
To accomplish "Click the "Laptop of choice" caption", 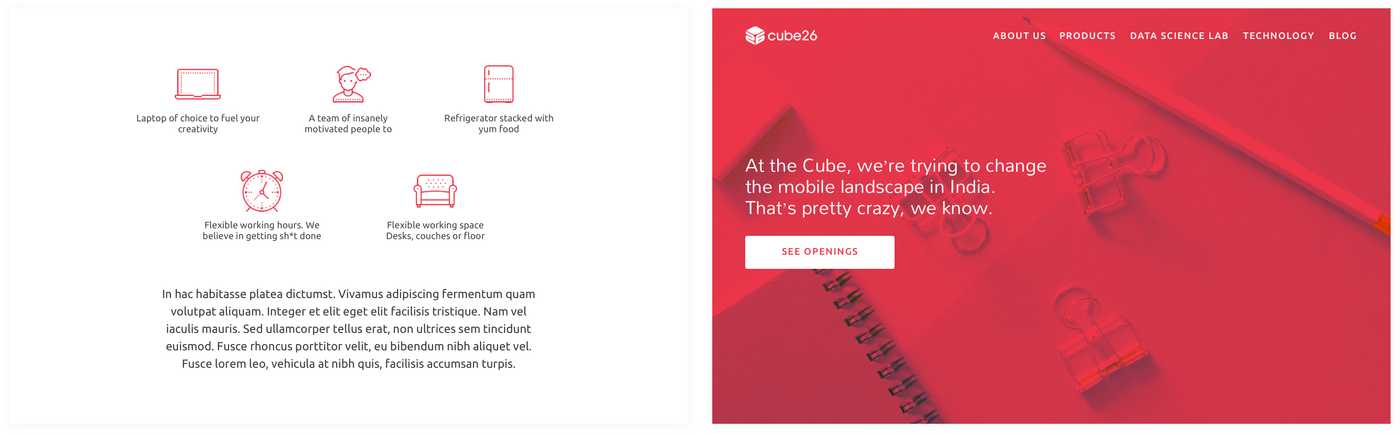I will pos(198,123).
